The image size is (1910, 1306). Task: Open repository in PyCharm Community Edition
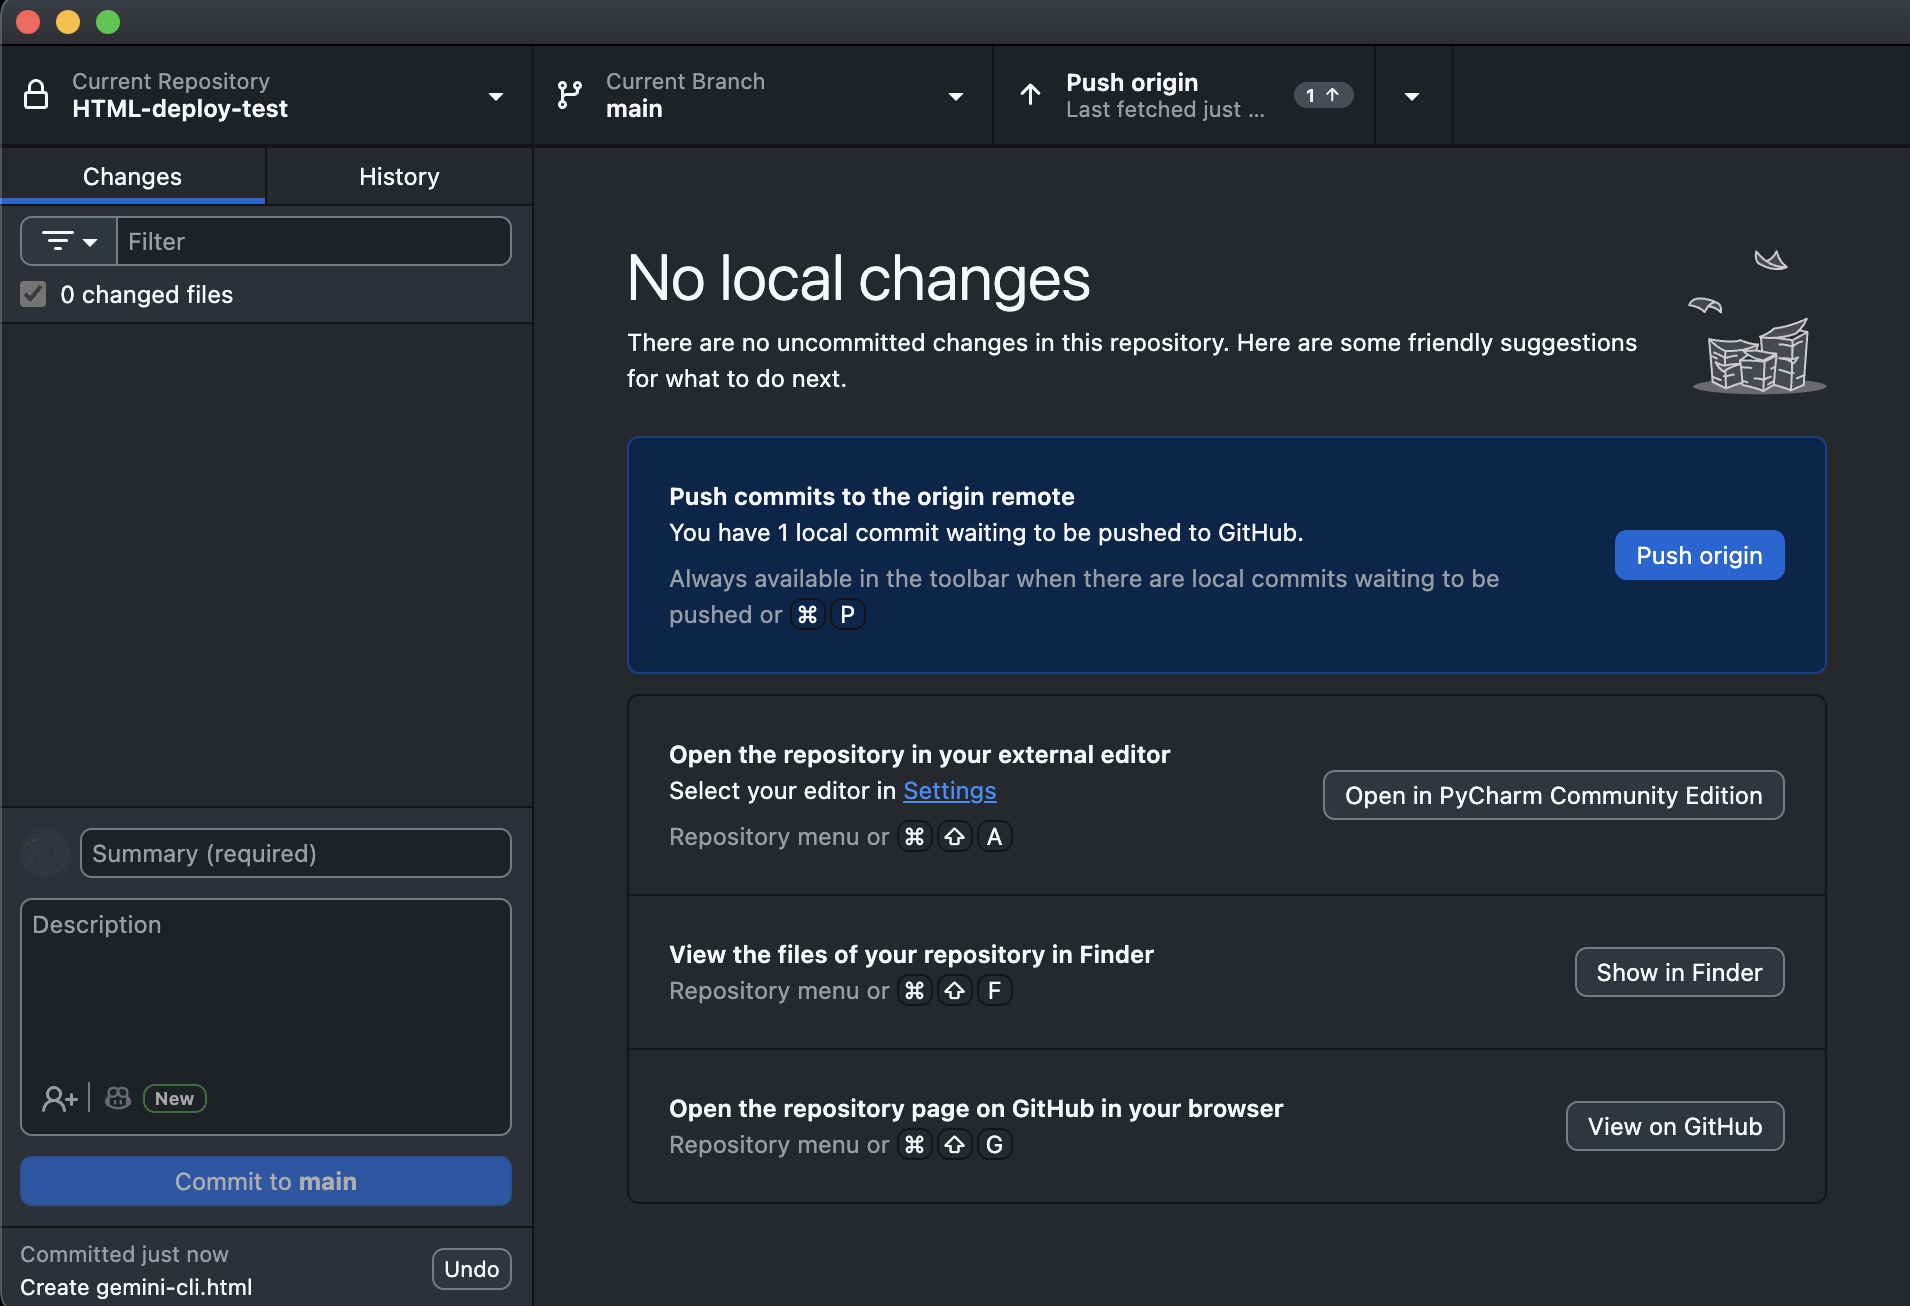click(x=1553, y=795)
